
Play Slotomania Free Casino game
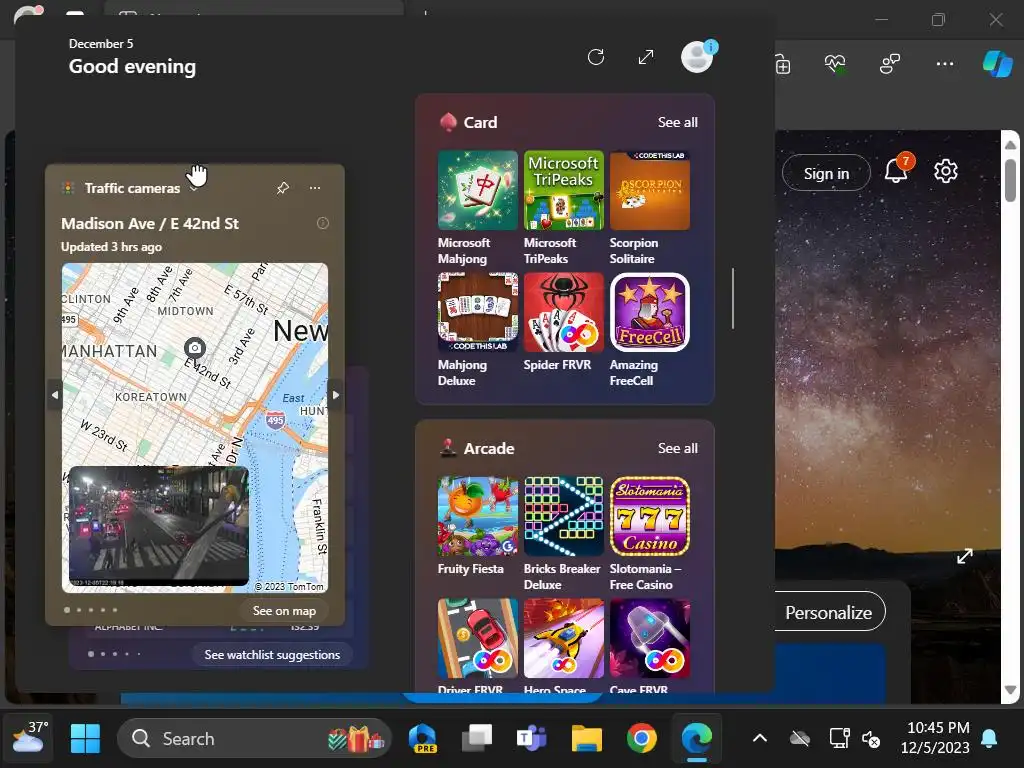(650, 517)
